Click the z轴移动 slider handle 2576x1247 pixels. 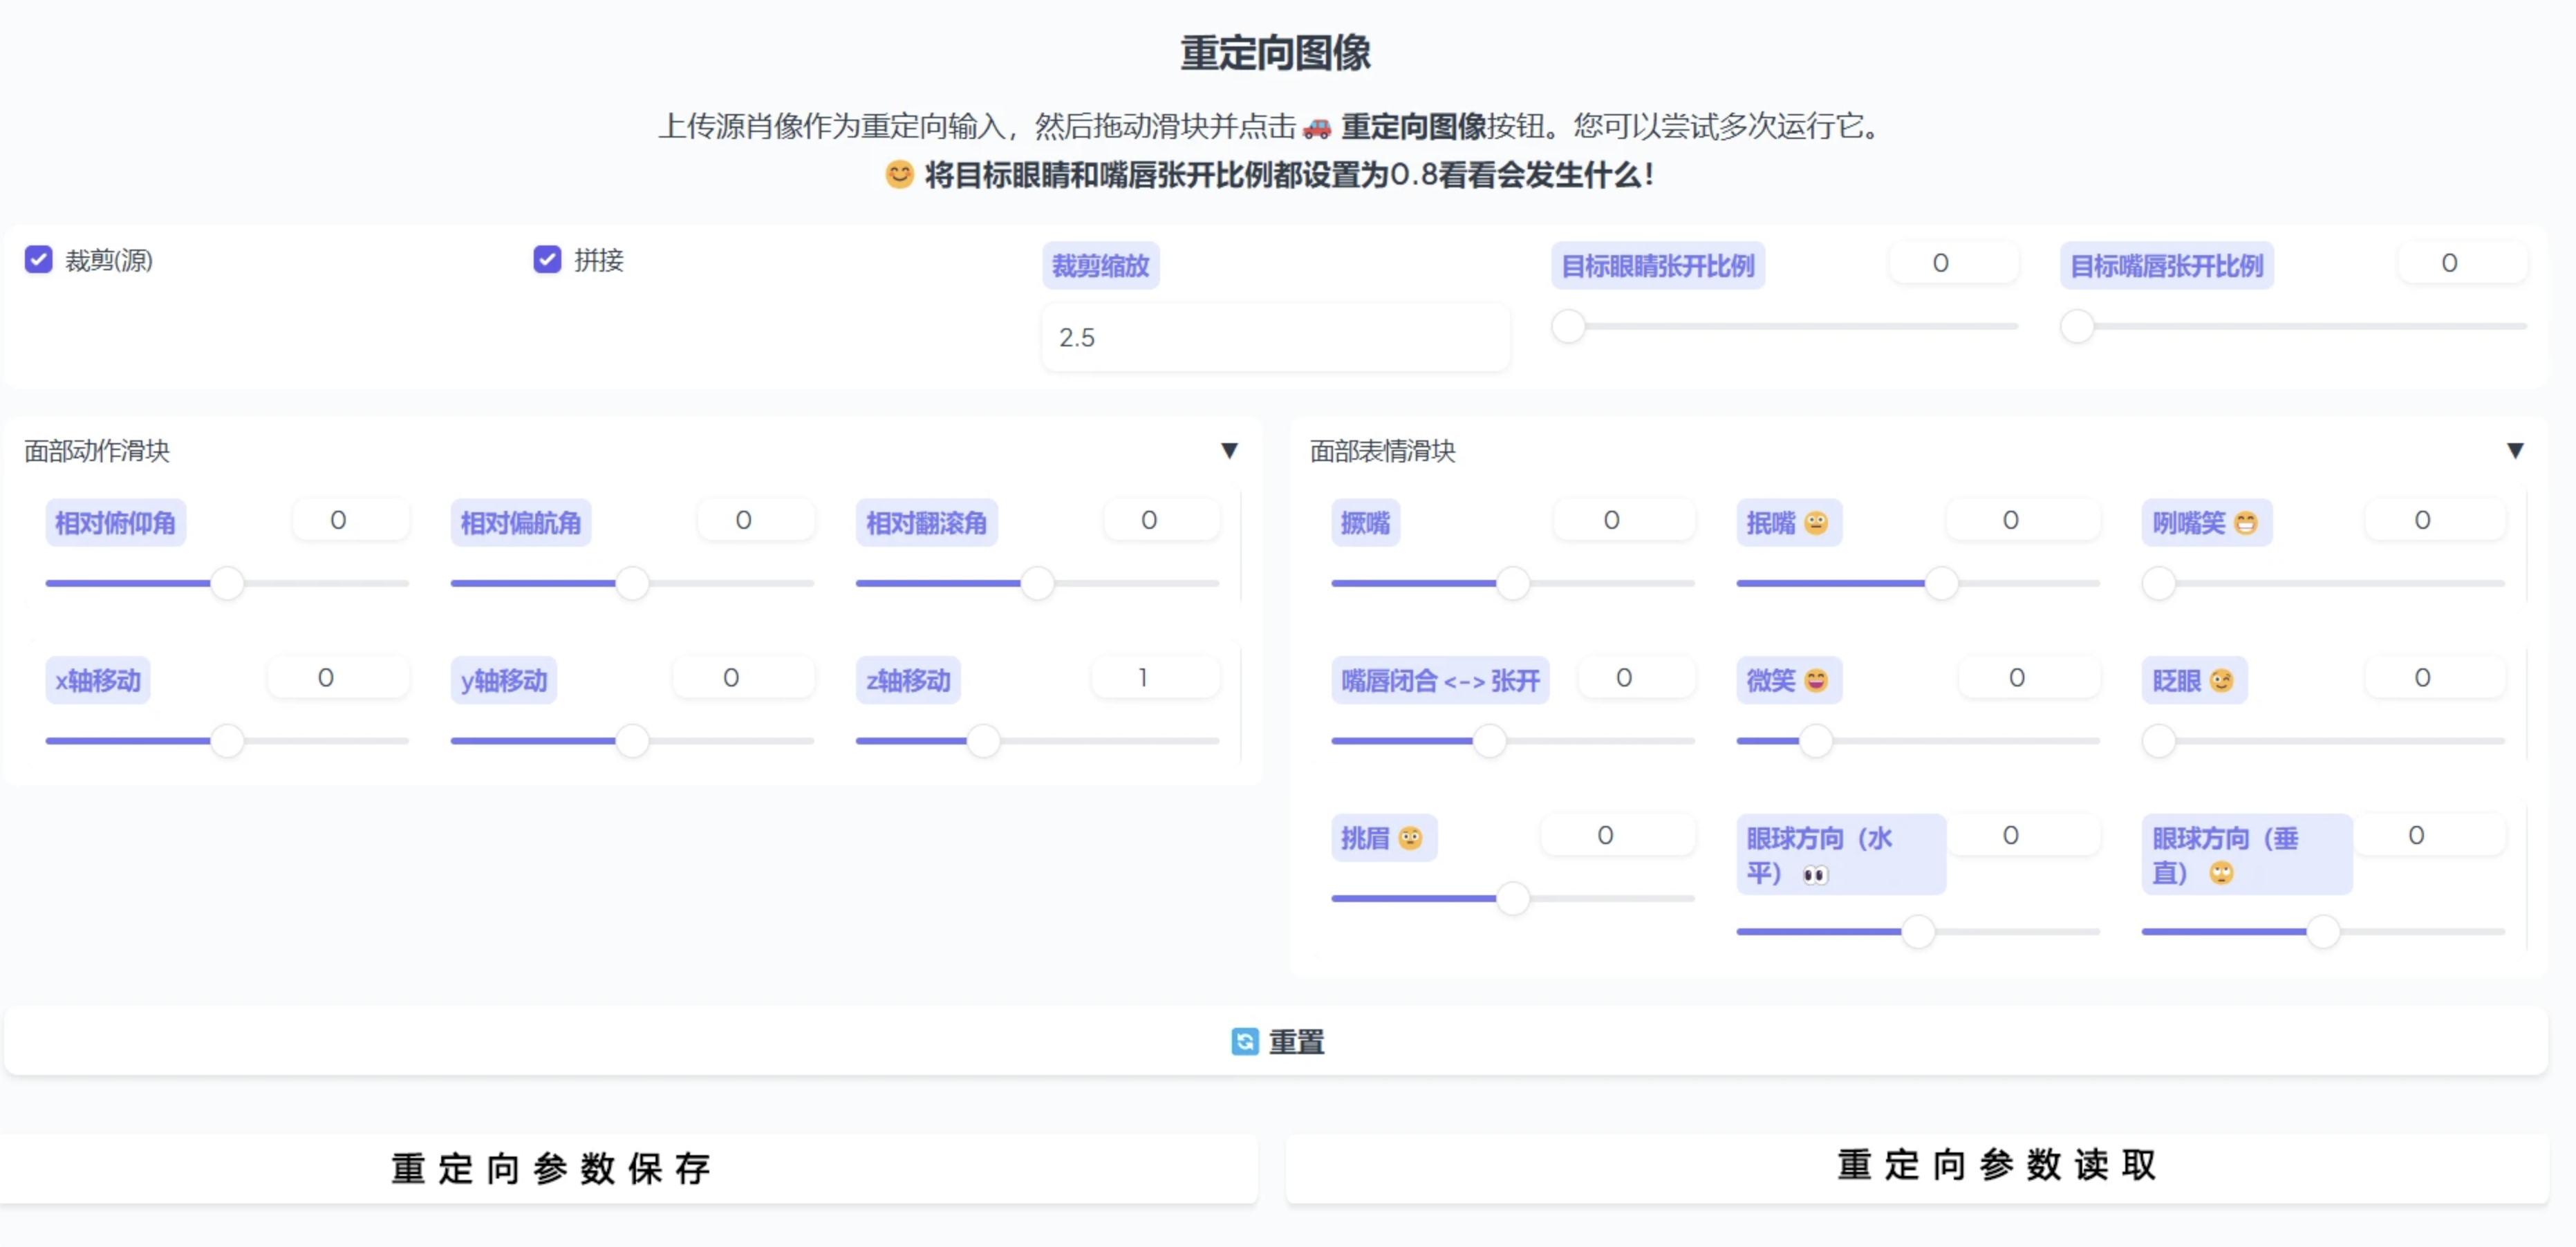(x=984, y=741)
